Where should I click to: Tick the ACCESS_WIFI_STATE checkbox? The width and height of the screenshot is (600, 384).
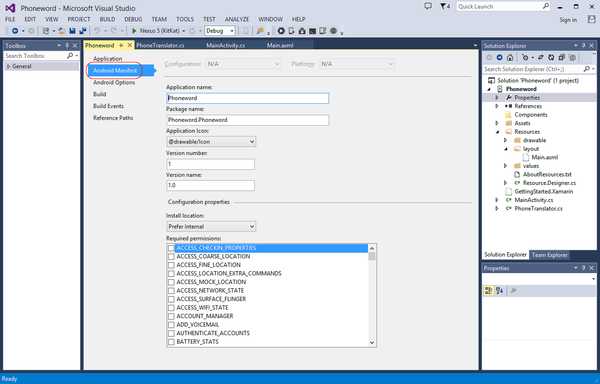171,308
